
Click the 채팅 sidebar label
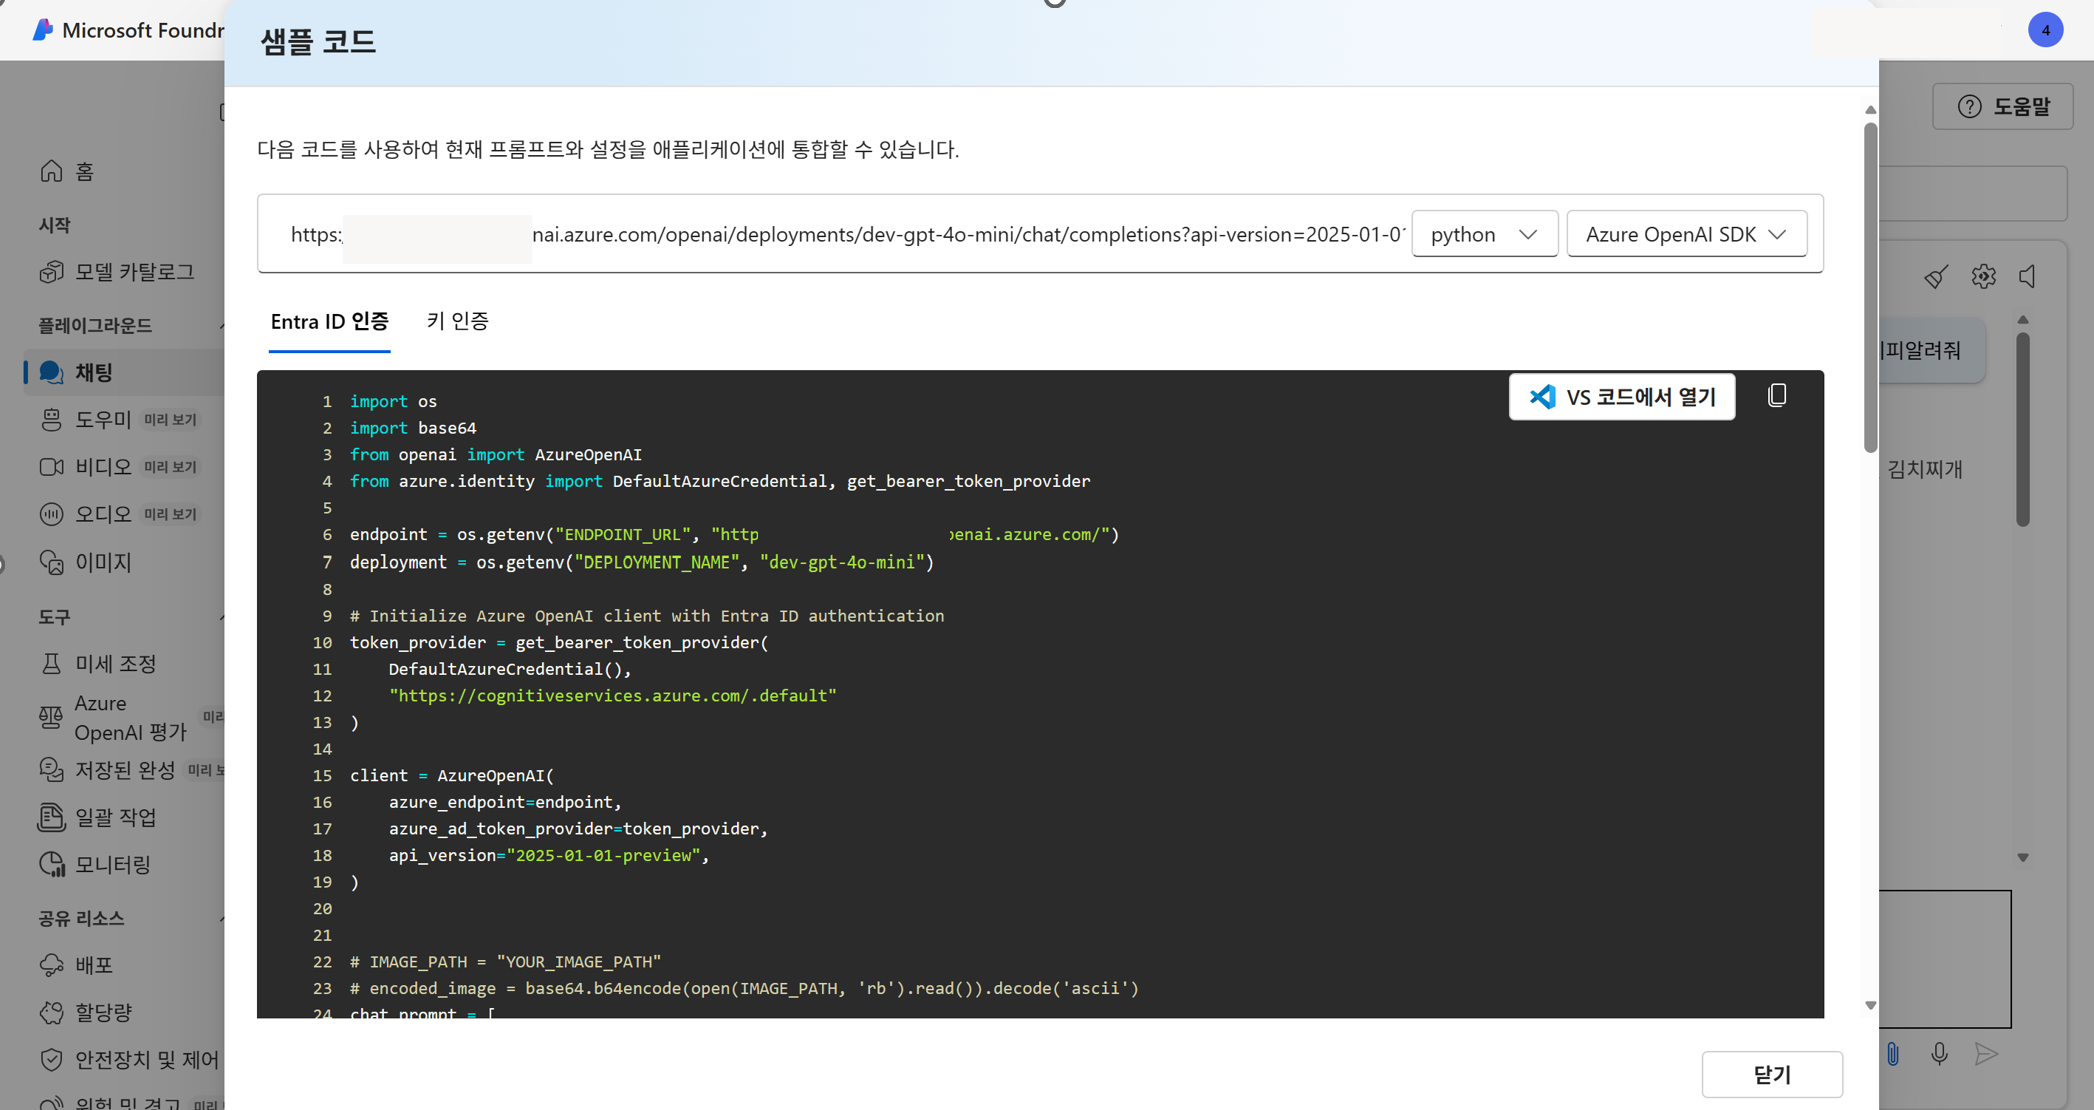[x=94, y=373]
